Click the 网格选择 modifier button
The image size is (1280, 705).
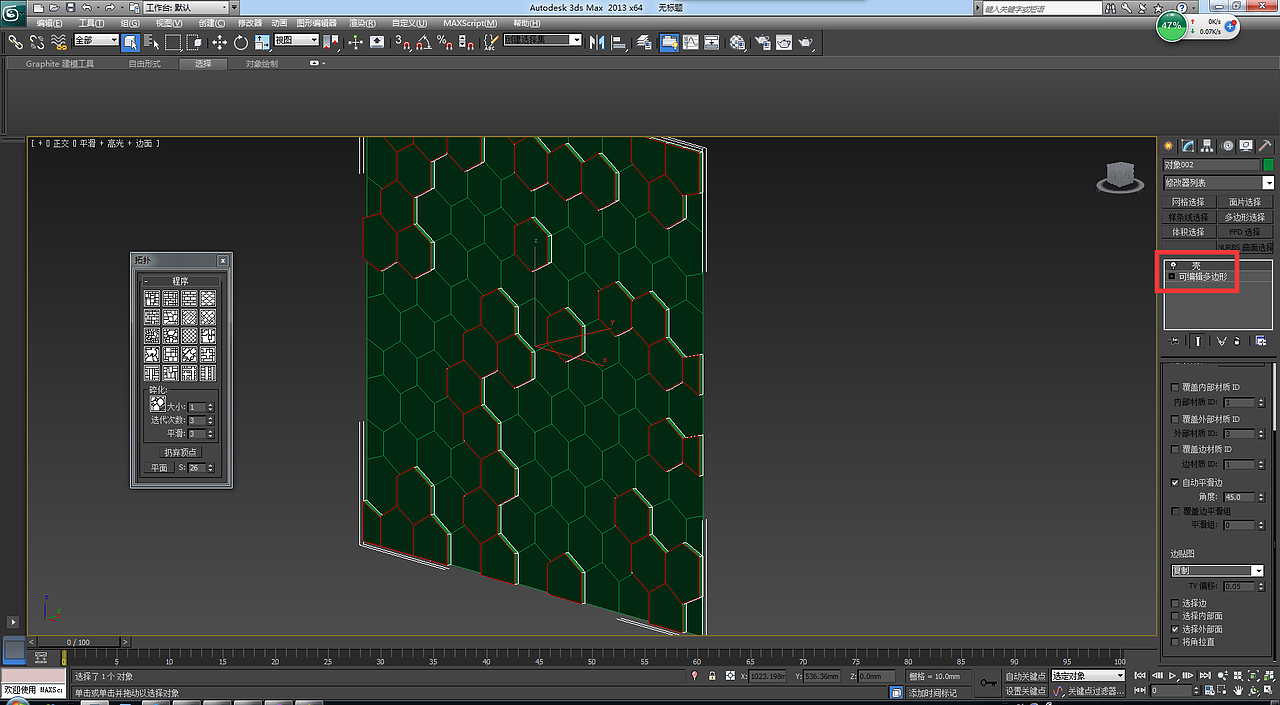tap(1189, 202)
